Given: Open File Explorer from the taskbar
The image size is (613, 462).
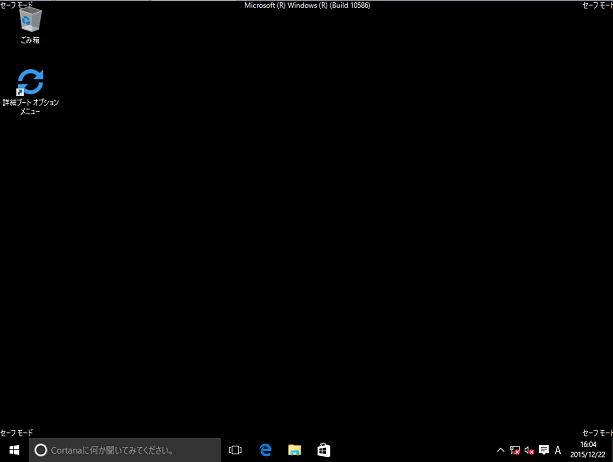Looking at the screenshot, I should coord(295,450).
